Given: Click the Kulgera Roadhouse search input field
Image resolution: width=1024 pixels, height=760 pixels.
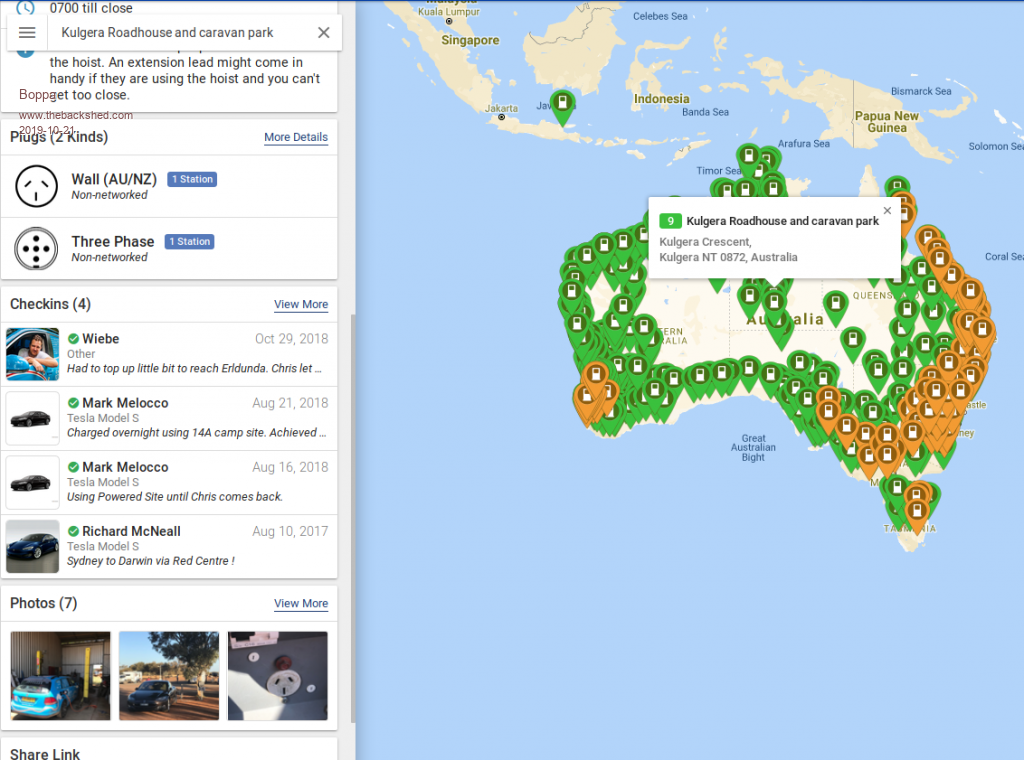Looking at the screenshot, I should click(x=170, y=33).
